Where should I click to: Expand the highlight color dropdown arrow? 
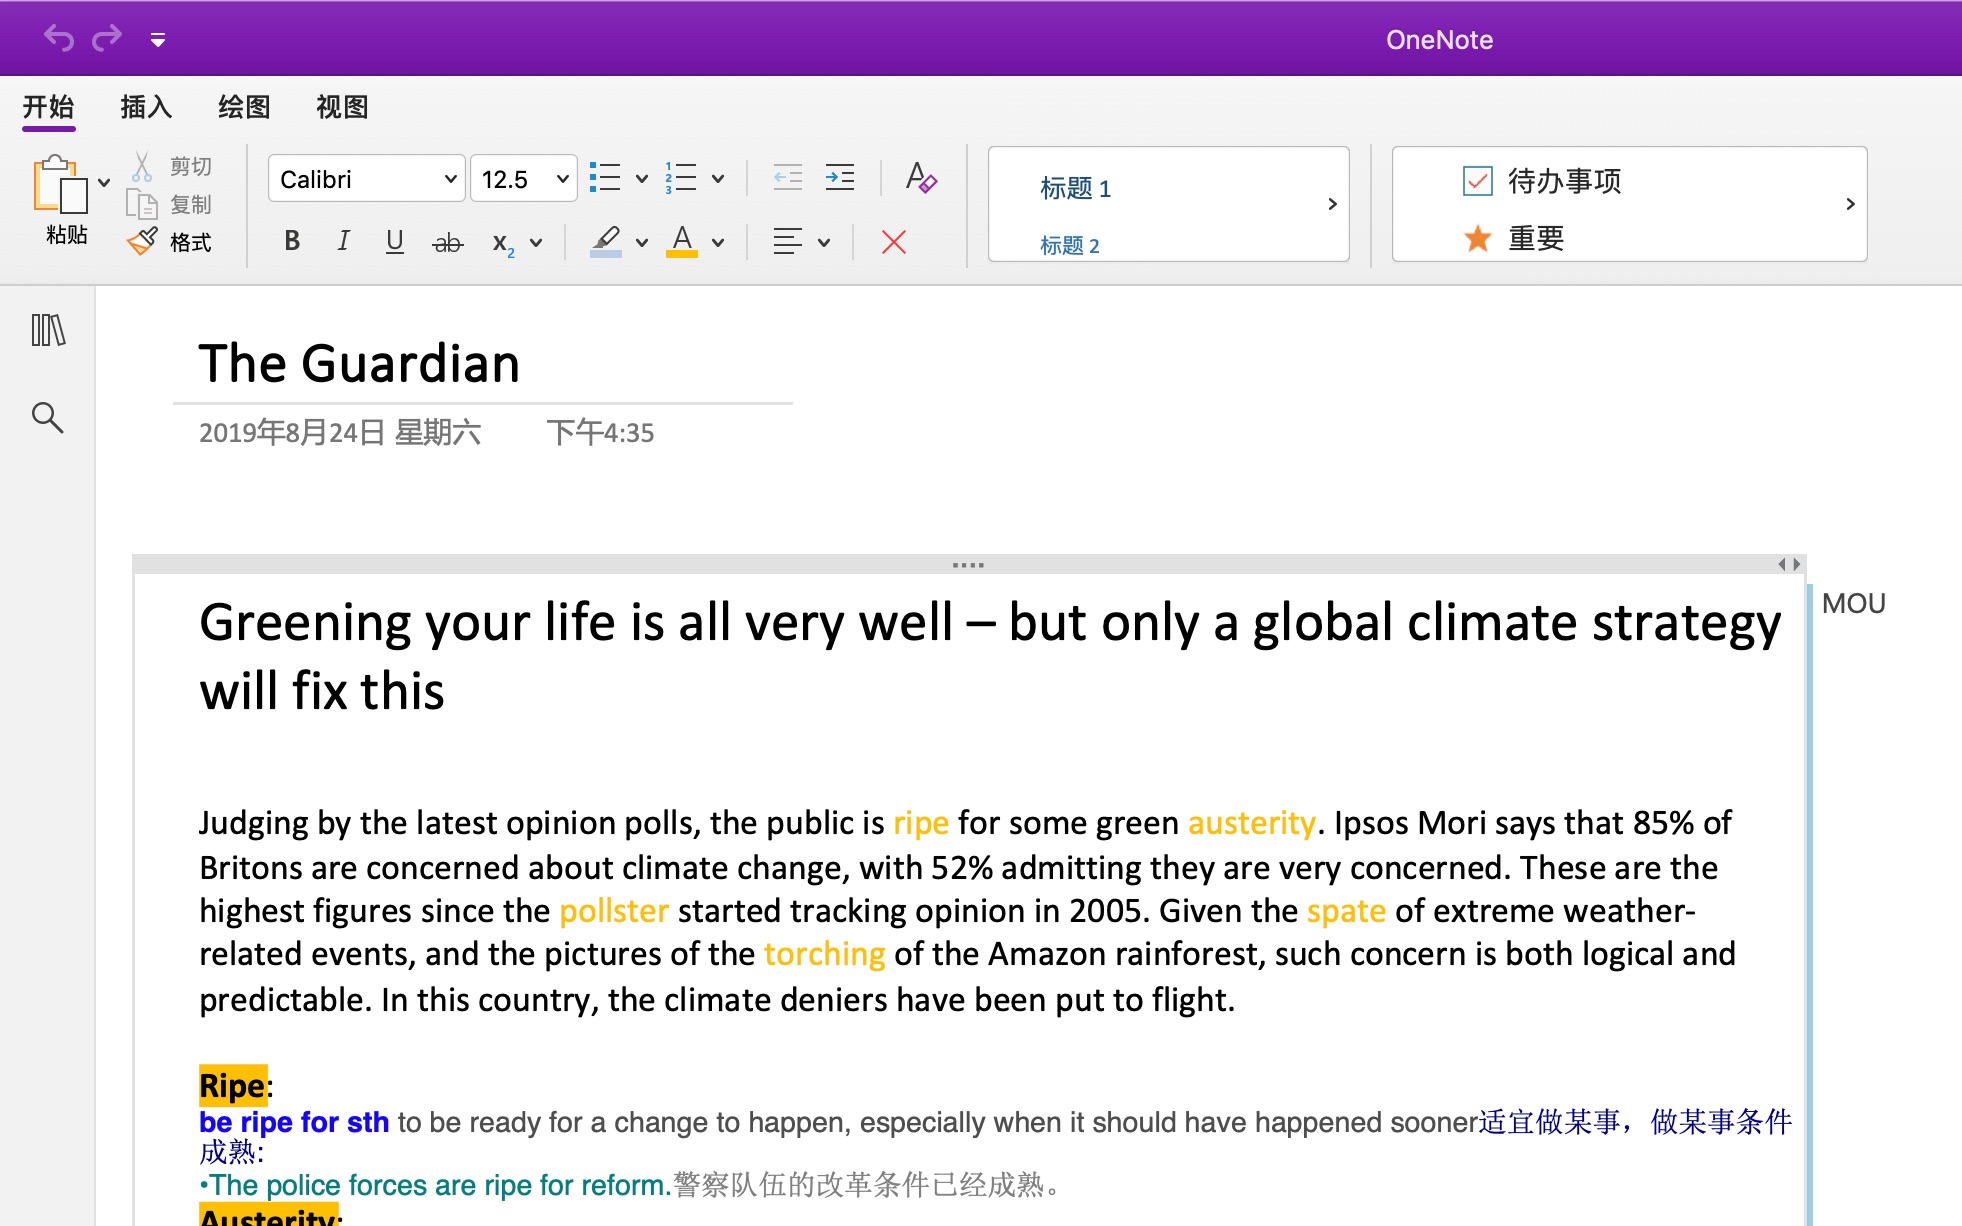coord(642,242)
